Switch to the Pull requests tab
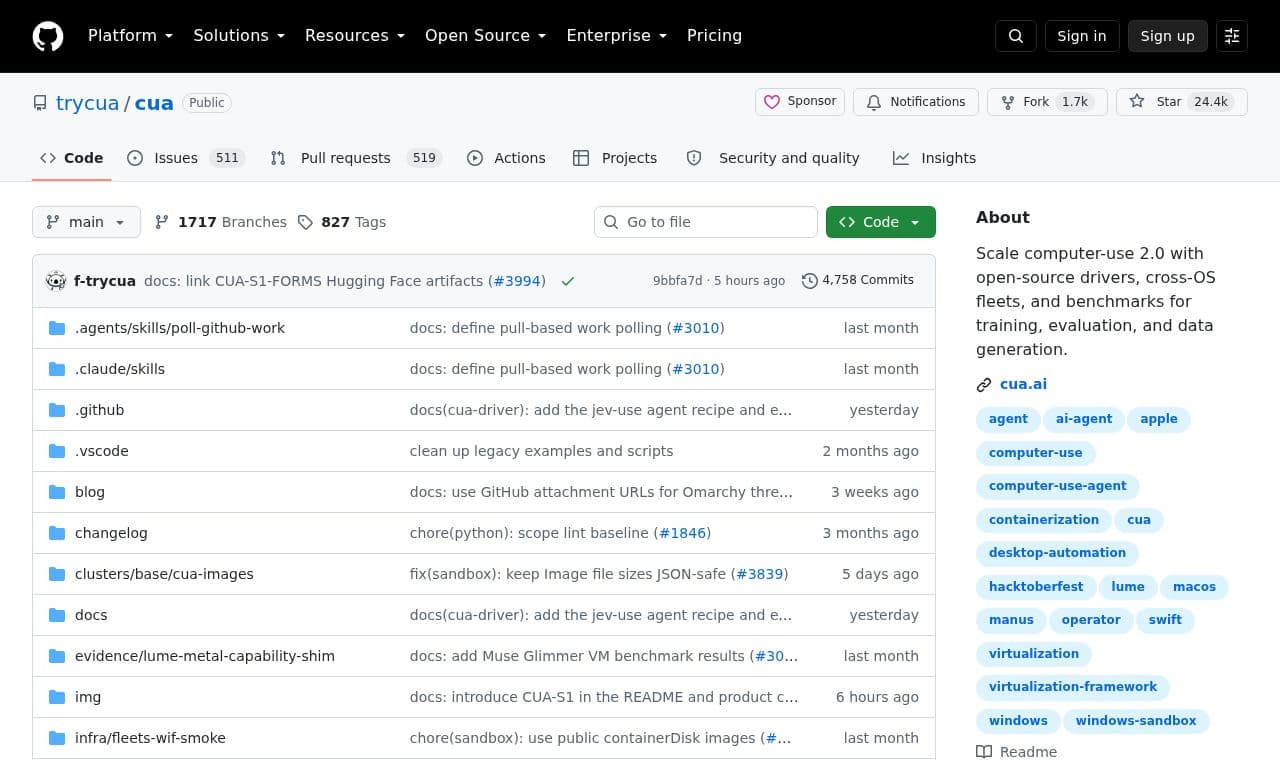 [356, 158]
